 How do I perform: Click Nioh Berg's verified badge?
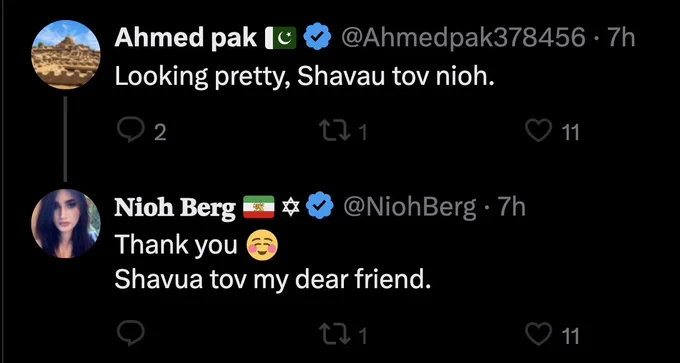(320, 206)
